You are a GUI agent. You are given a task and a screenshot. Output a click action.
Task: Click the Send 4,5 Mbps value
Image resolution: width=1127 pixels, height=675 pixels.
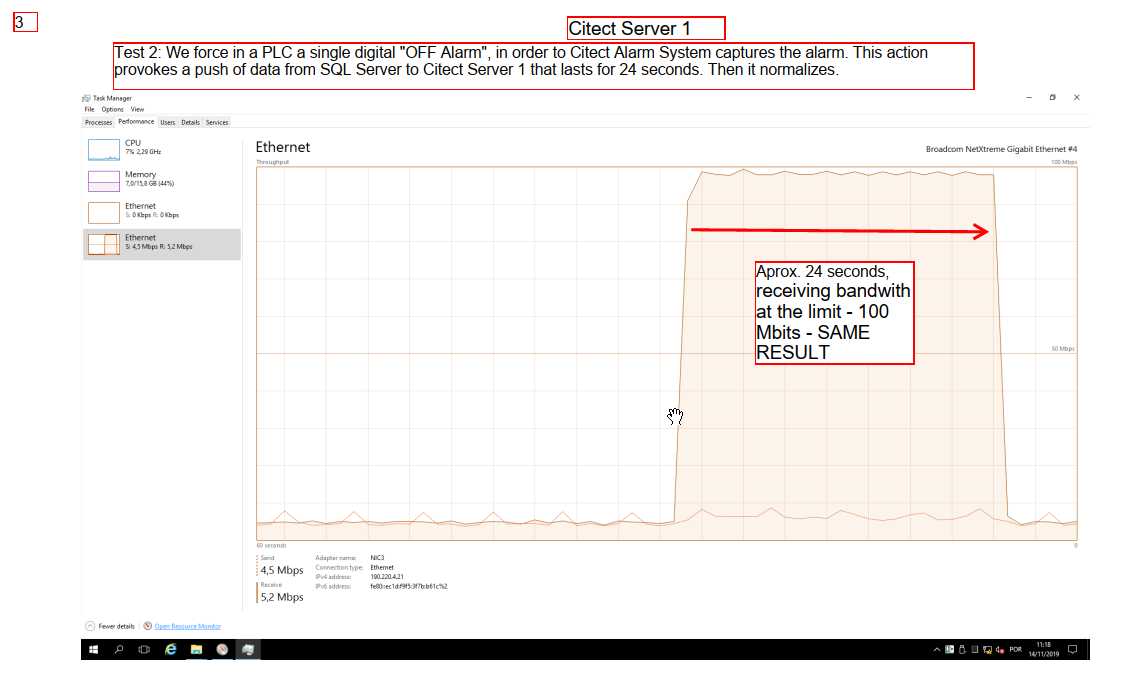point(282,571)
